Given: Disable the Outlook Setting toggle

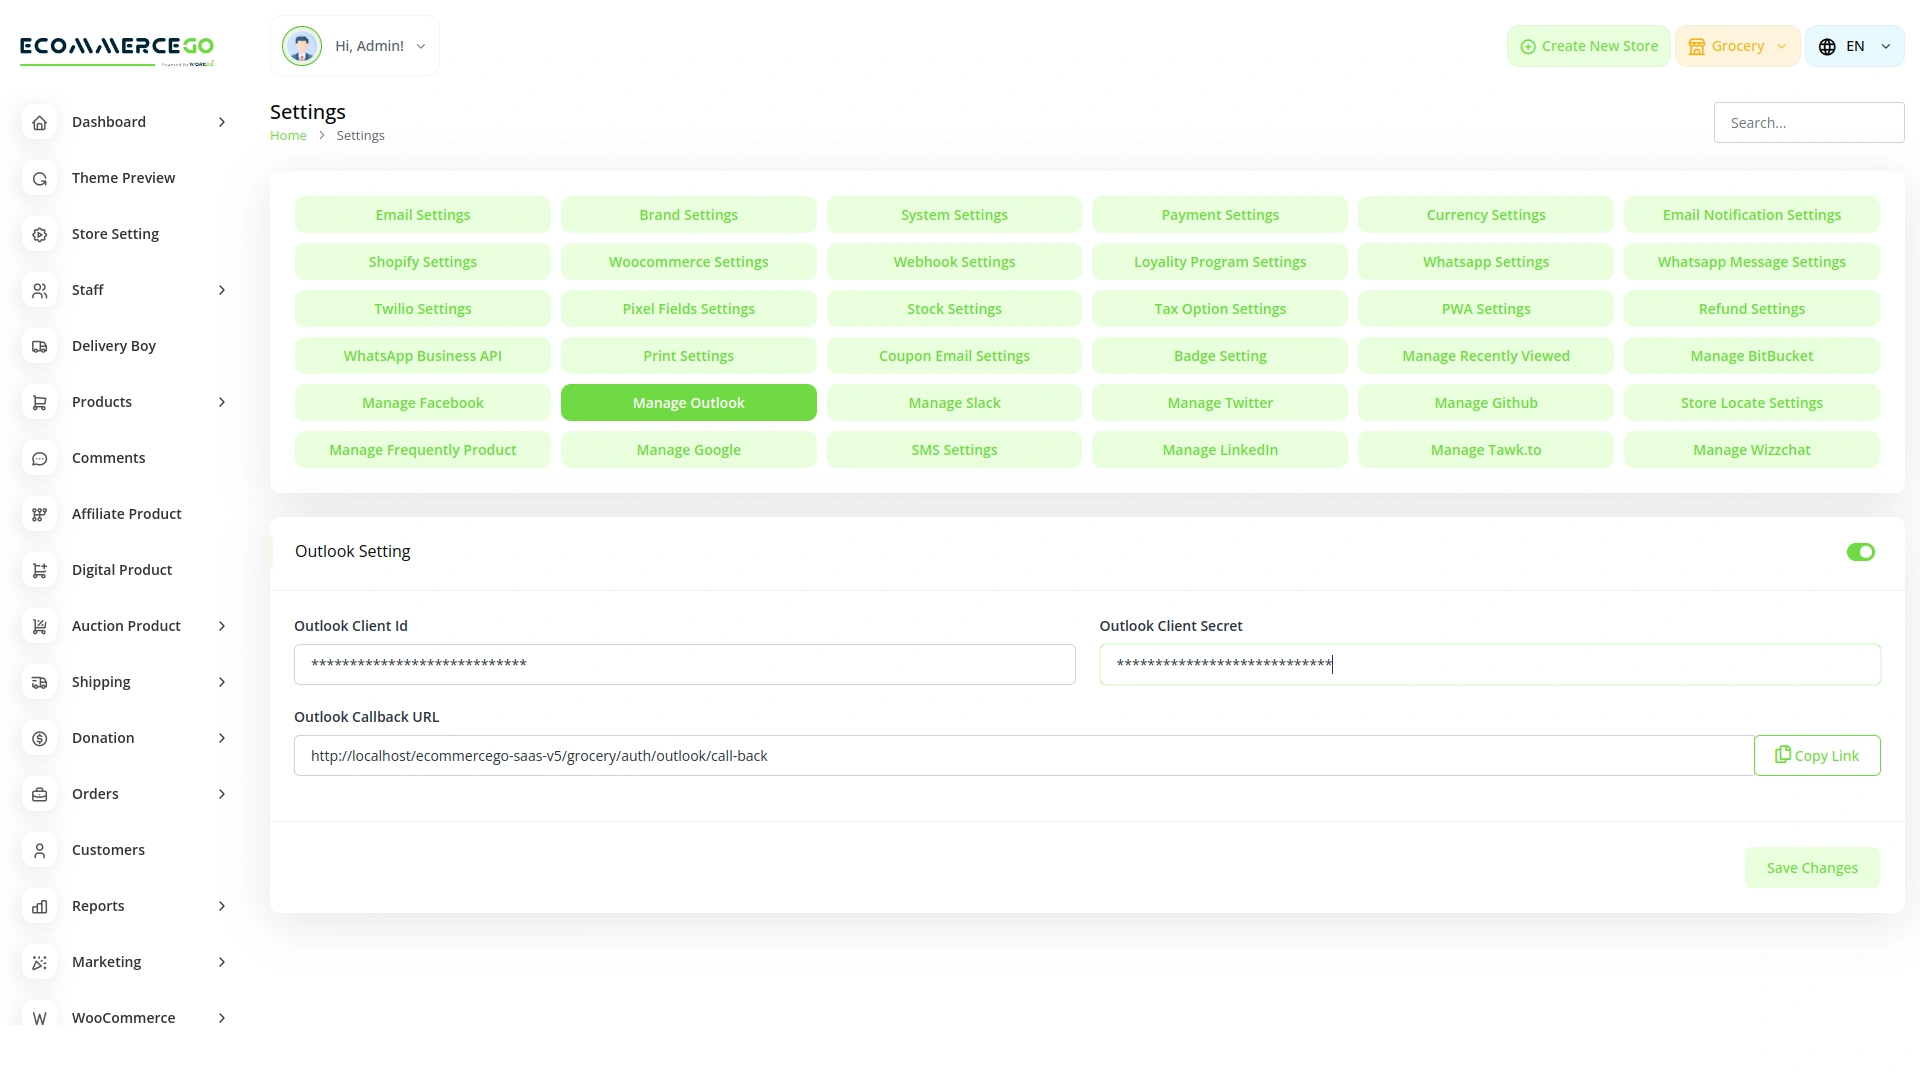Looking at the screenshot, I should point(1860,552).
